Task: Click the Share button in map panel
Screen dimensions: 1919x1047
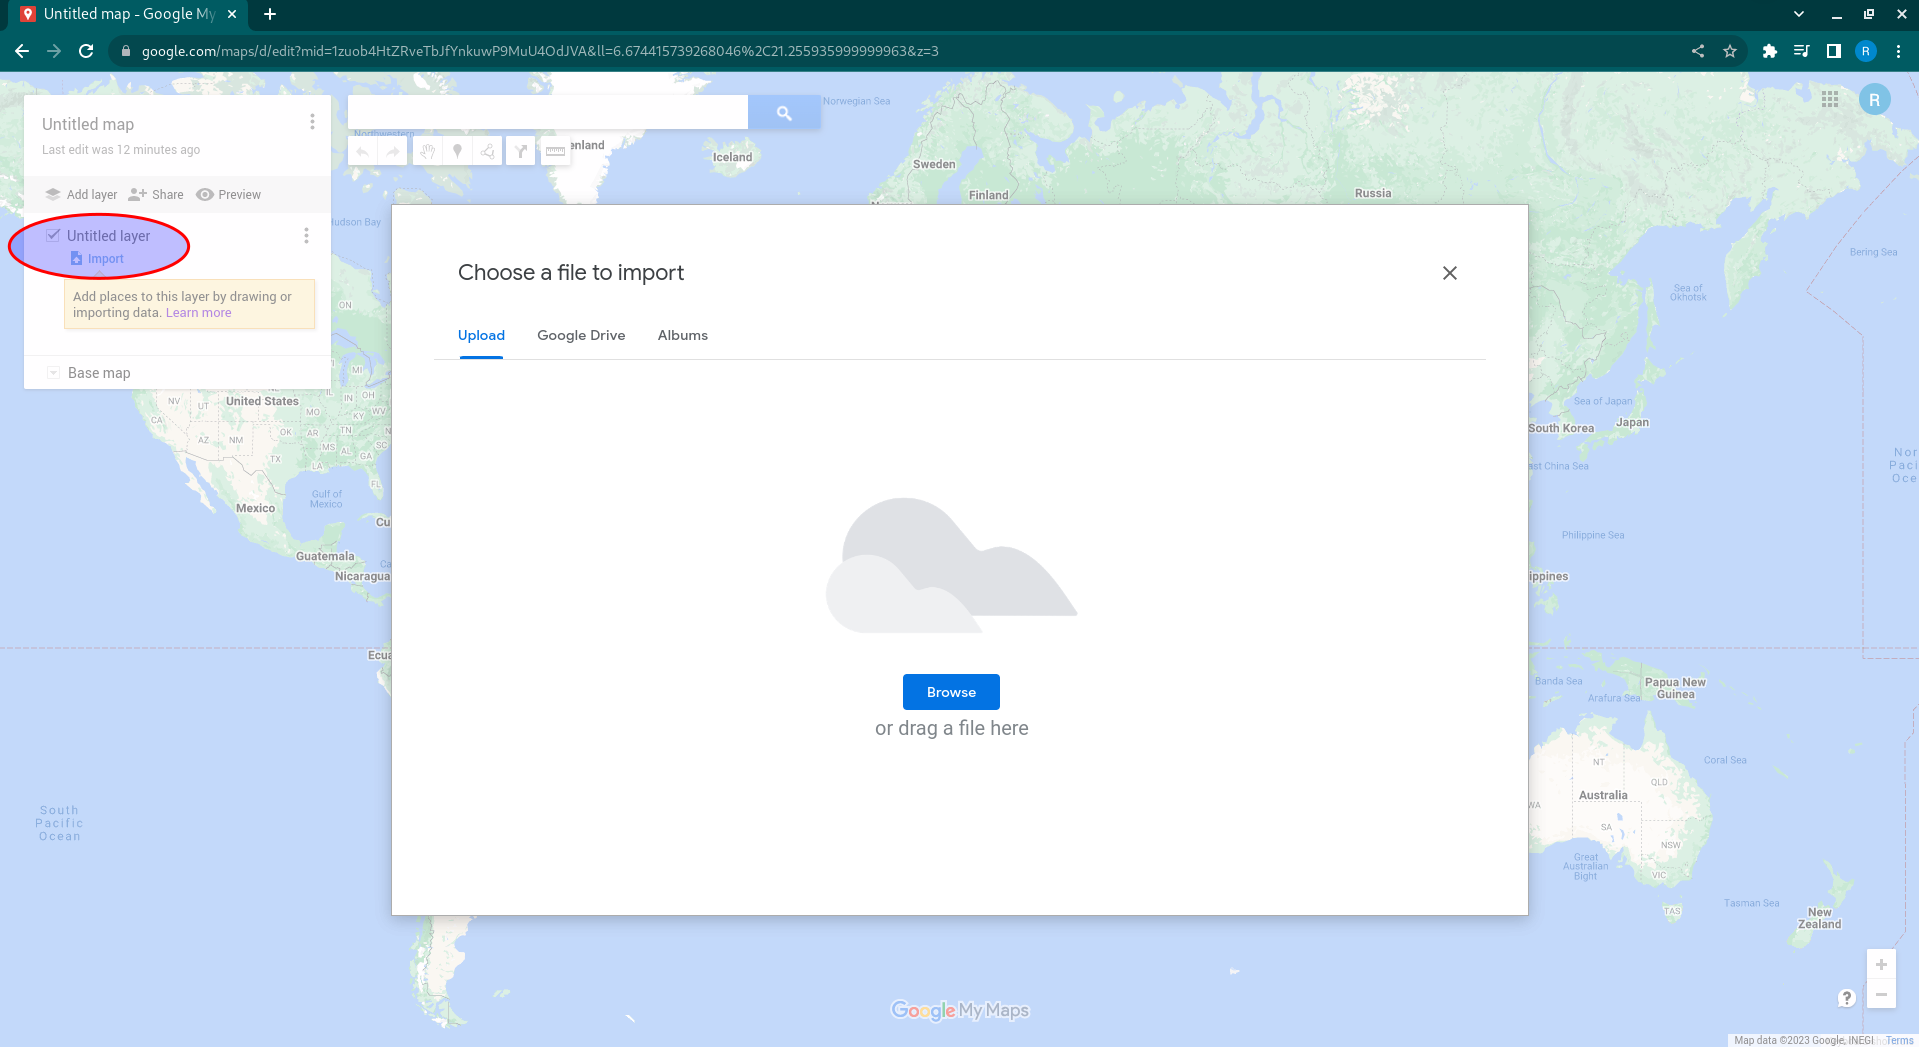Action: coord(156,195)
